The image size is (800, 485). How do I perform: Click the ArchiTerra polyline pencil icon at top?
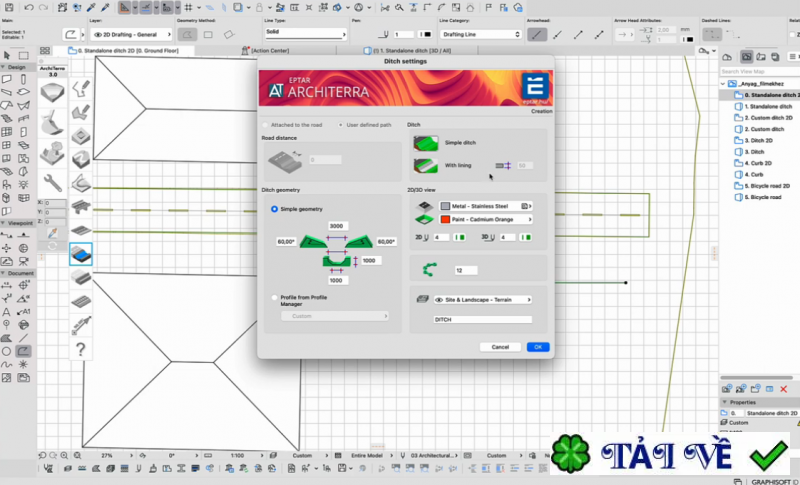pos(81,89)
